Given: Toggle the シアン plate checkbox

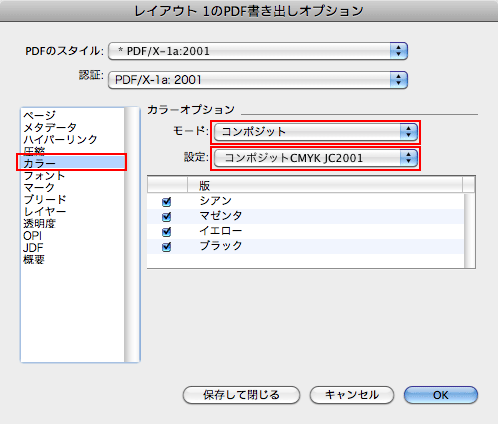Looking at the screenshot, I should pyautogui.click(x=166, y=202).
